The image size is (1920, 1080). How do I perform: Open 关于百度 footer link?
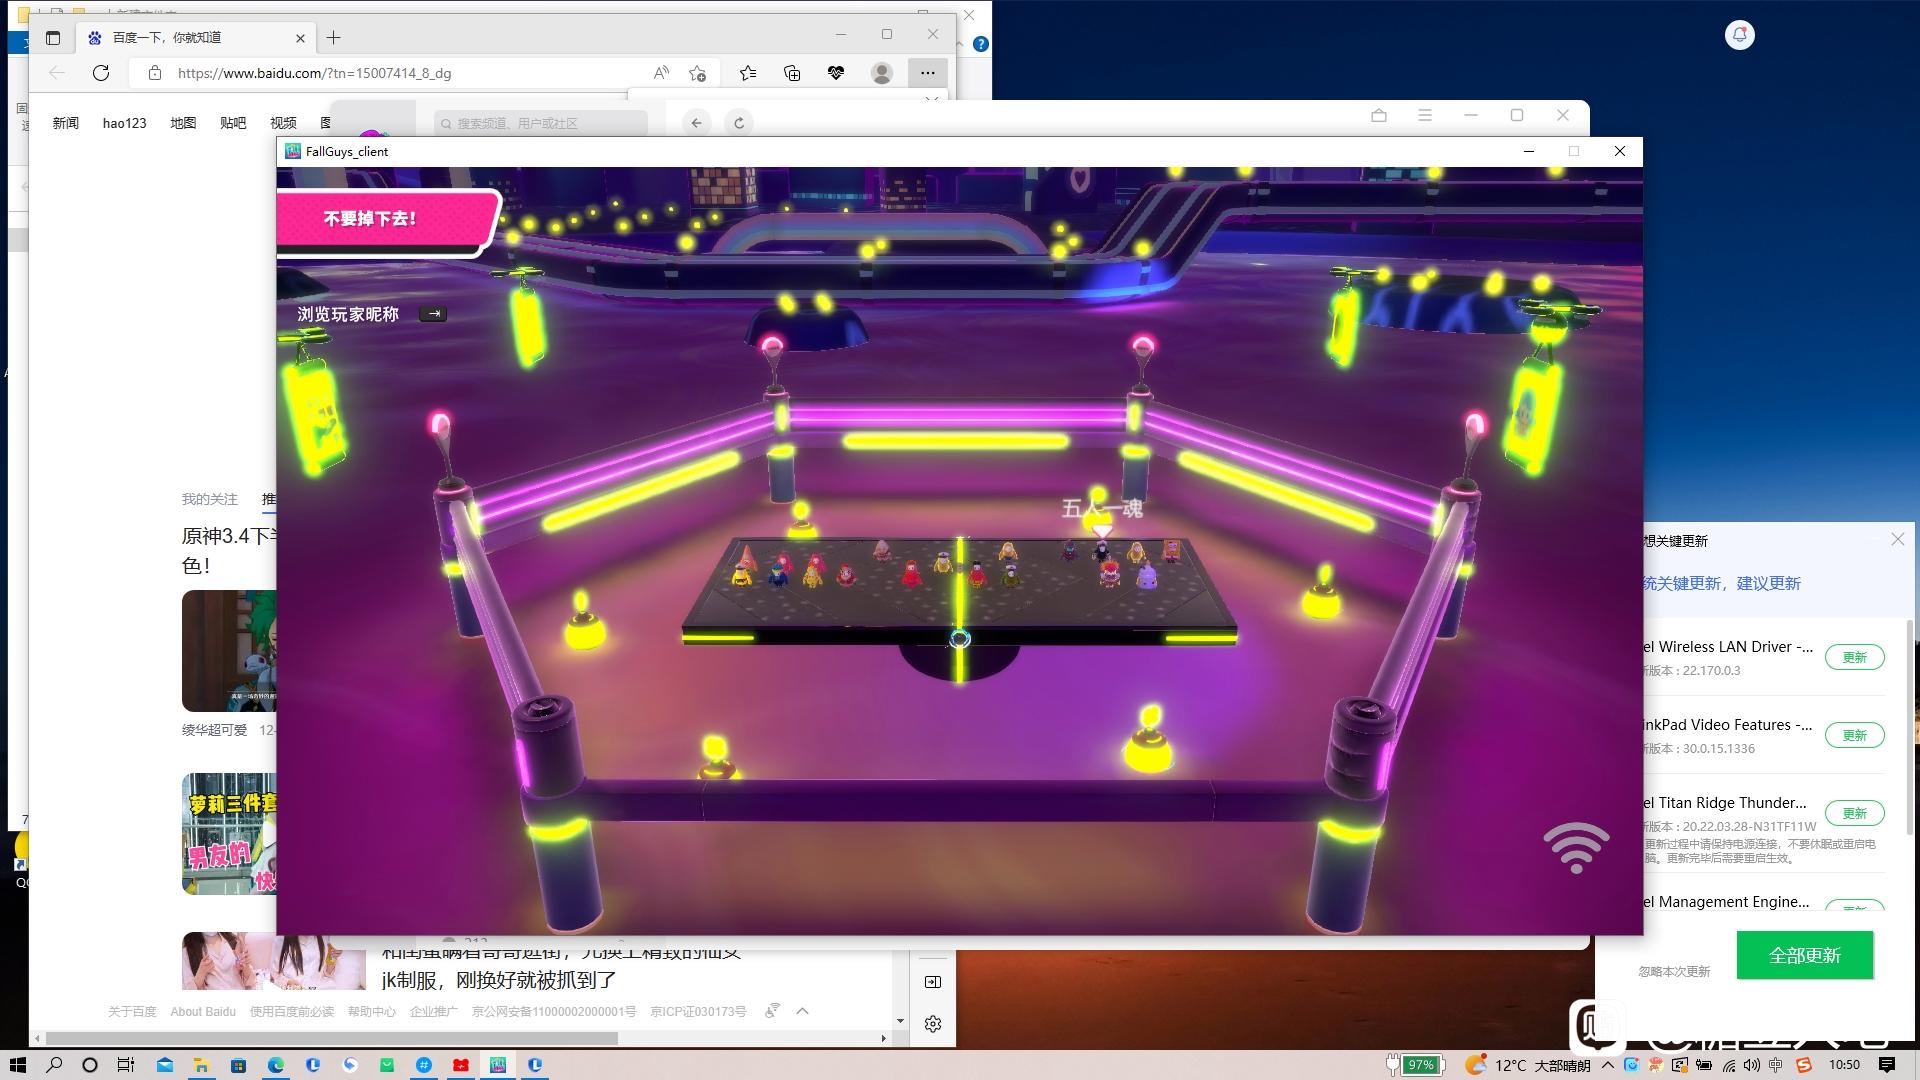[132, 1012]
